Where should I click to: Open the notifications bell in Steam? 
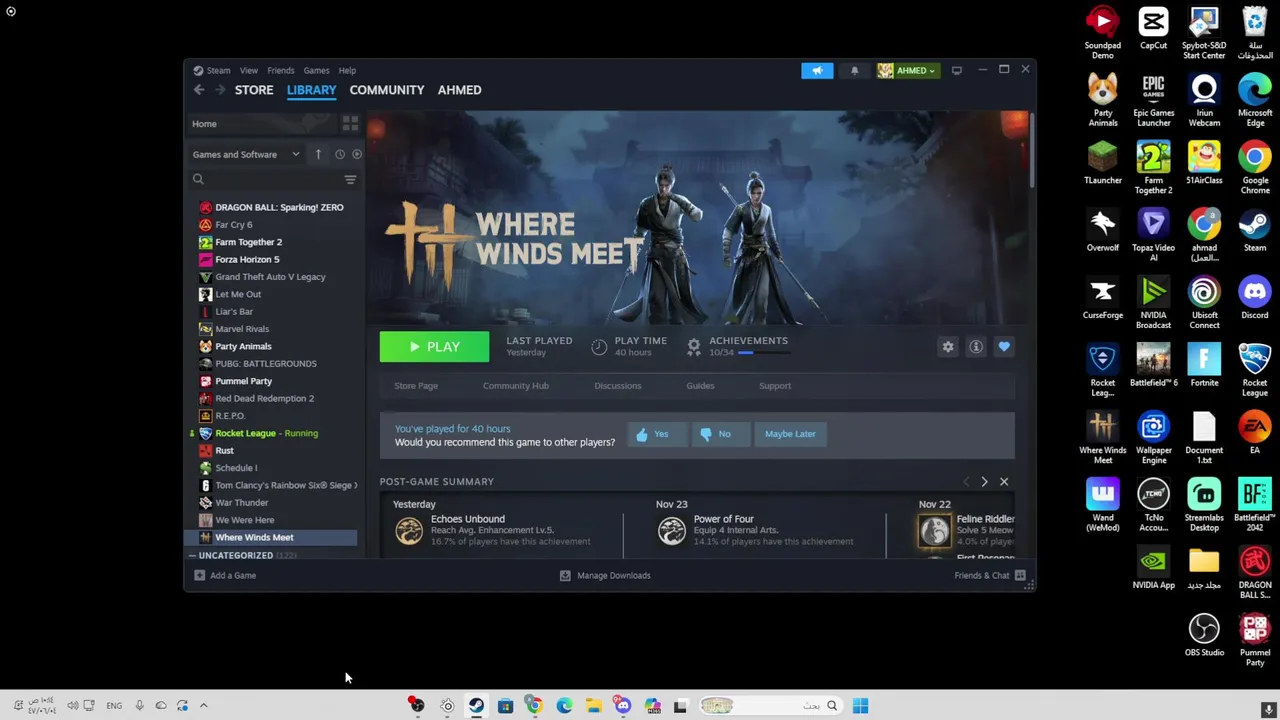point(854,70)
